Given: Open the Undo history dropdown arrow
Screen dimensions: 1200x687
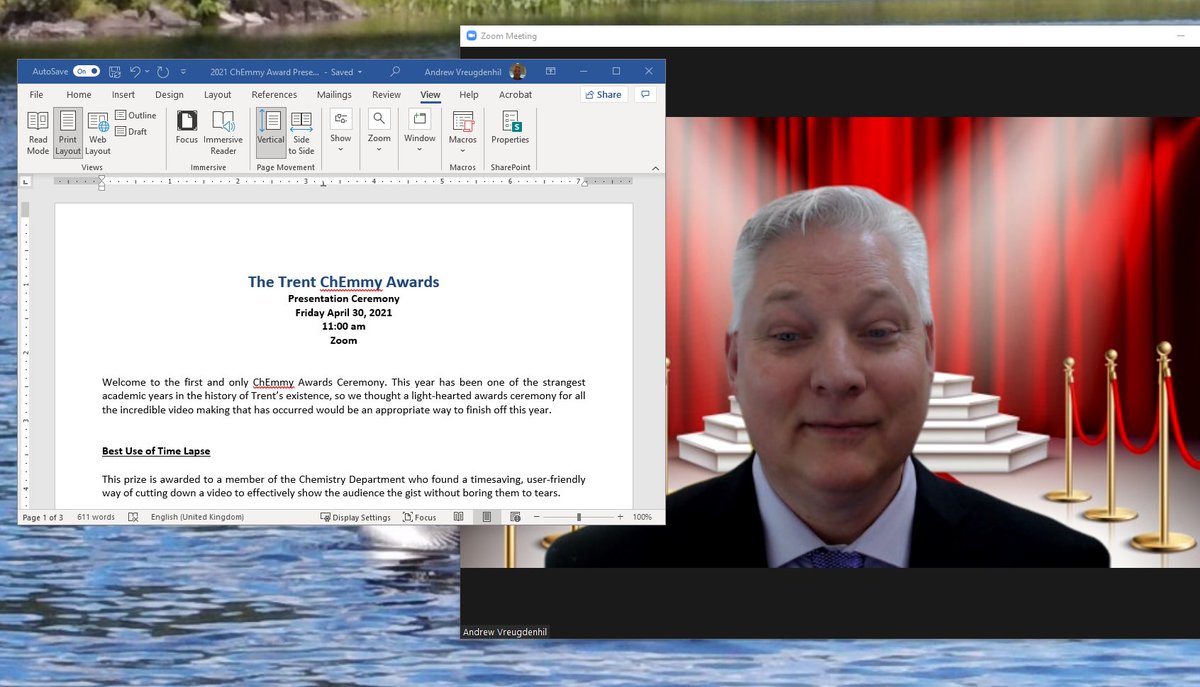Looking at the screenshot, I should tap(148, 72).
